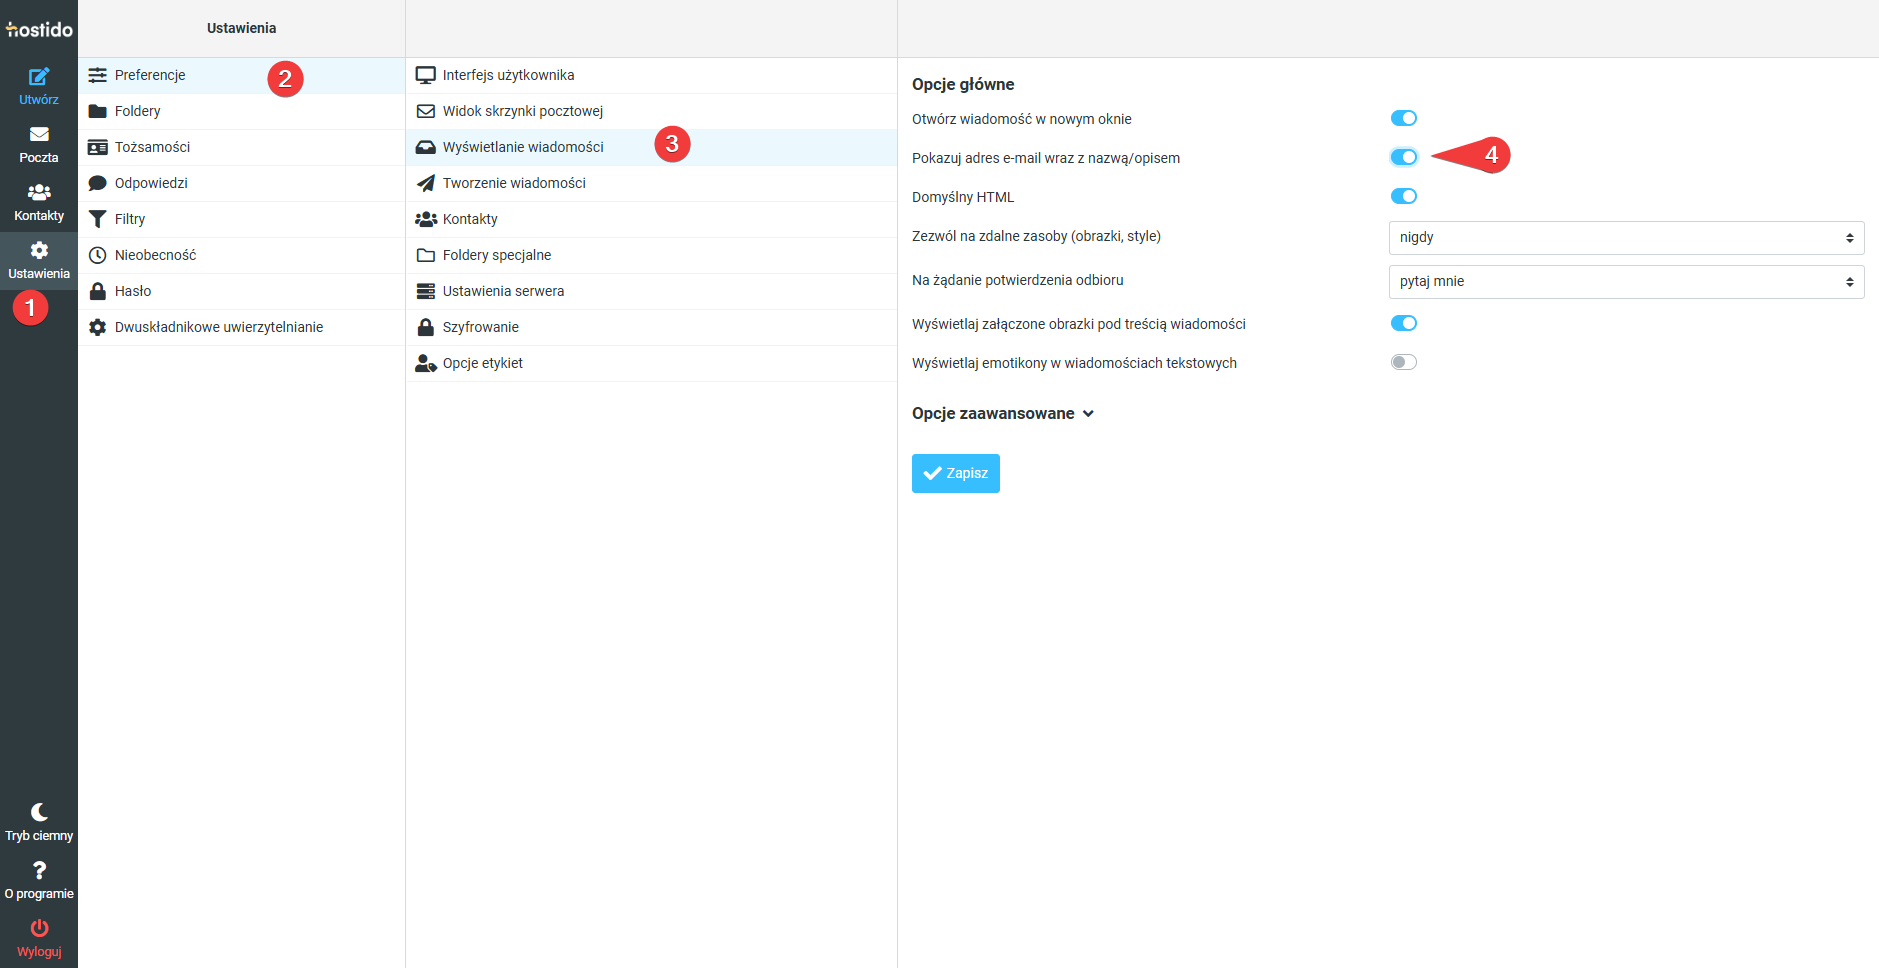Open Dwuskładnikowe uwierzytelnianie settings
The width and height of the screenshot is (1879, 968).
pyautogui.click(x=218, y=327)
